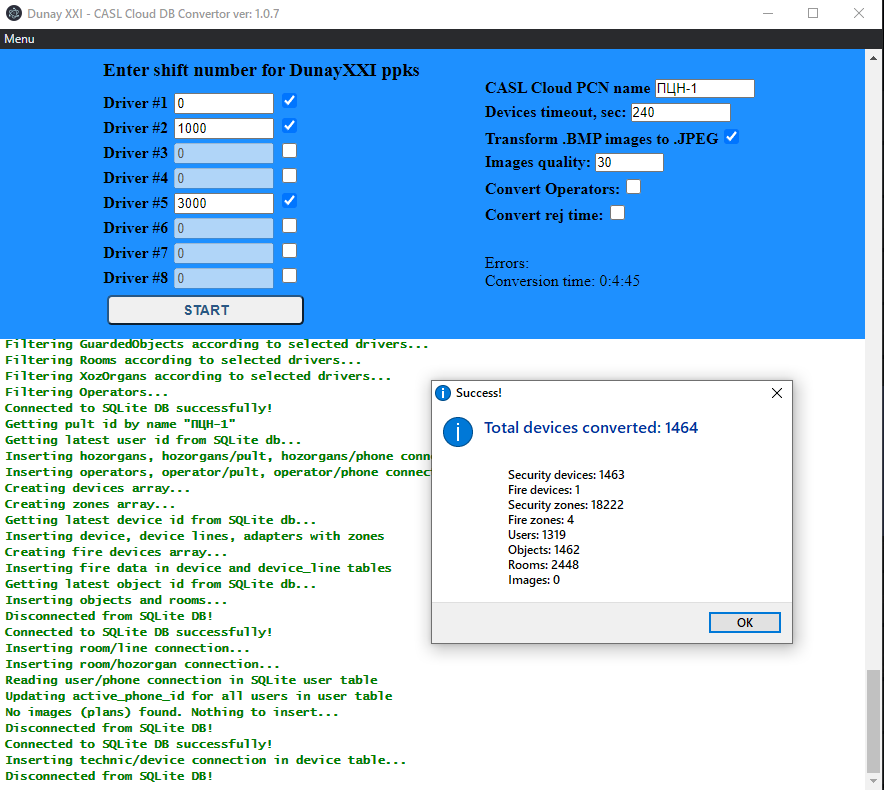Close the Dunay XXI main window
Image resolution: width=884 pixels, height=792 pixels.
859,14
